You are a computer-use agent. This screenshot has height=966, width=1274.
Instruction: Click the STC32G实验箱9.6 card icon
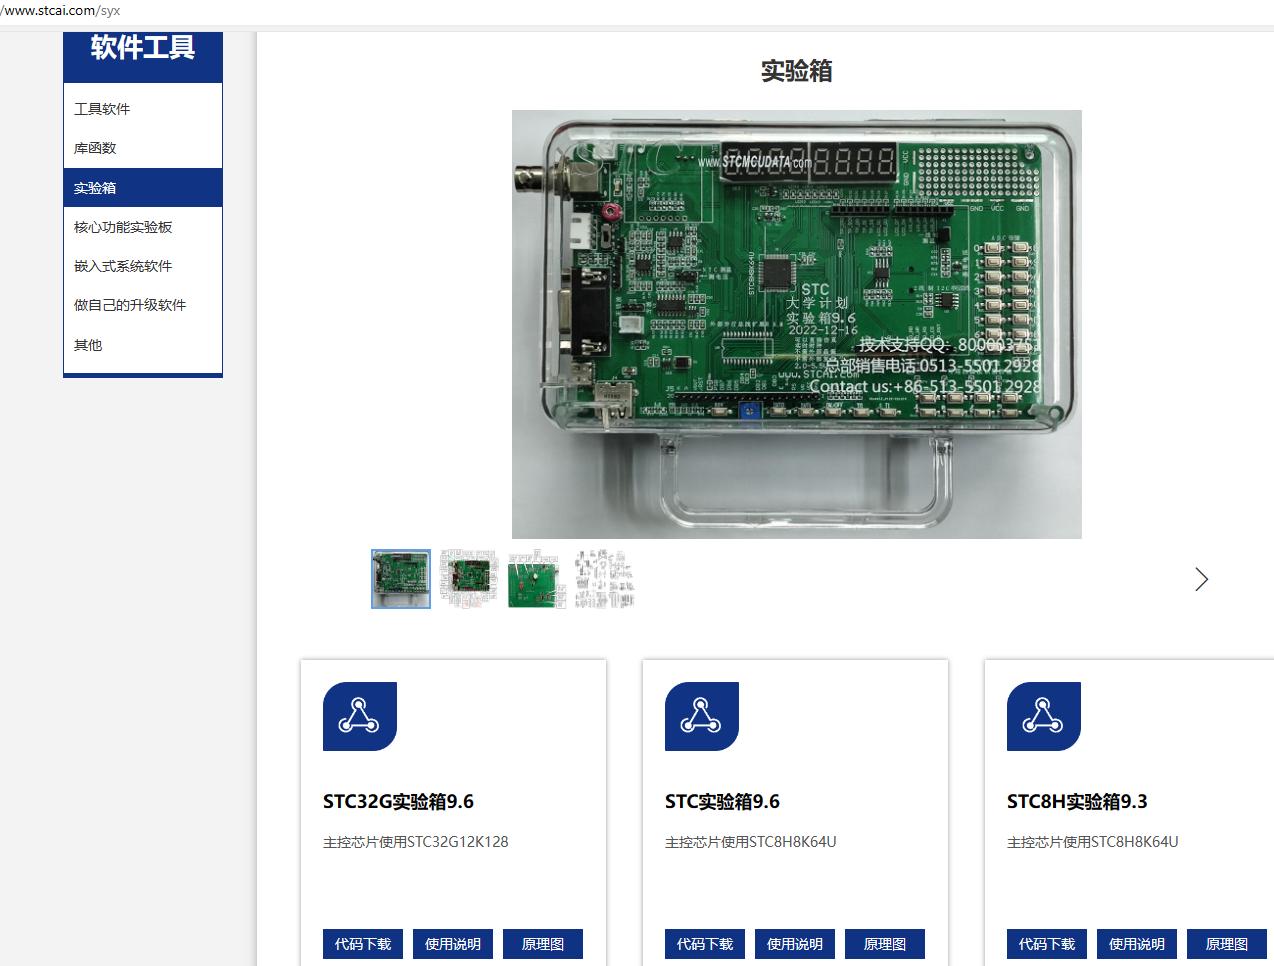pos(360,716)
